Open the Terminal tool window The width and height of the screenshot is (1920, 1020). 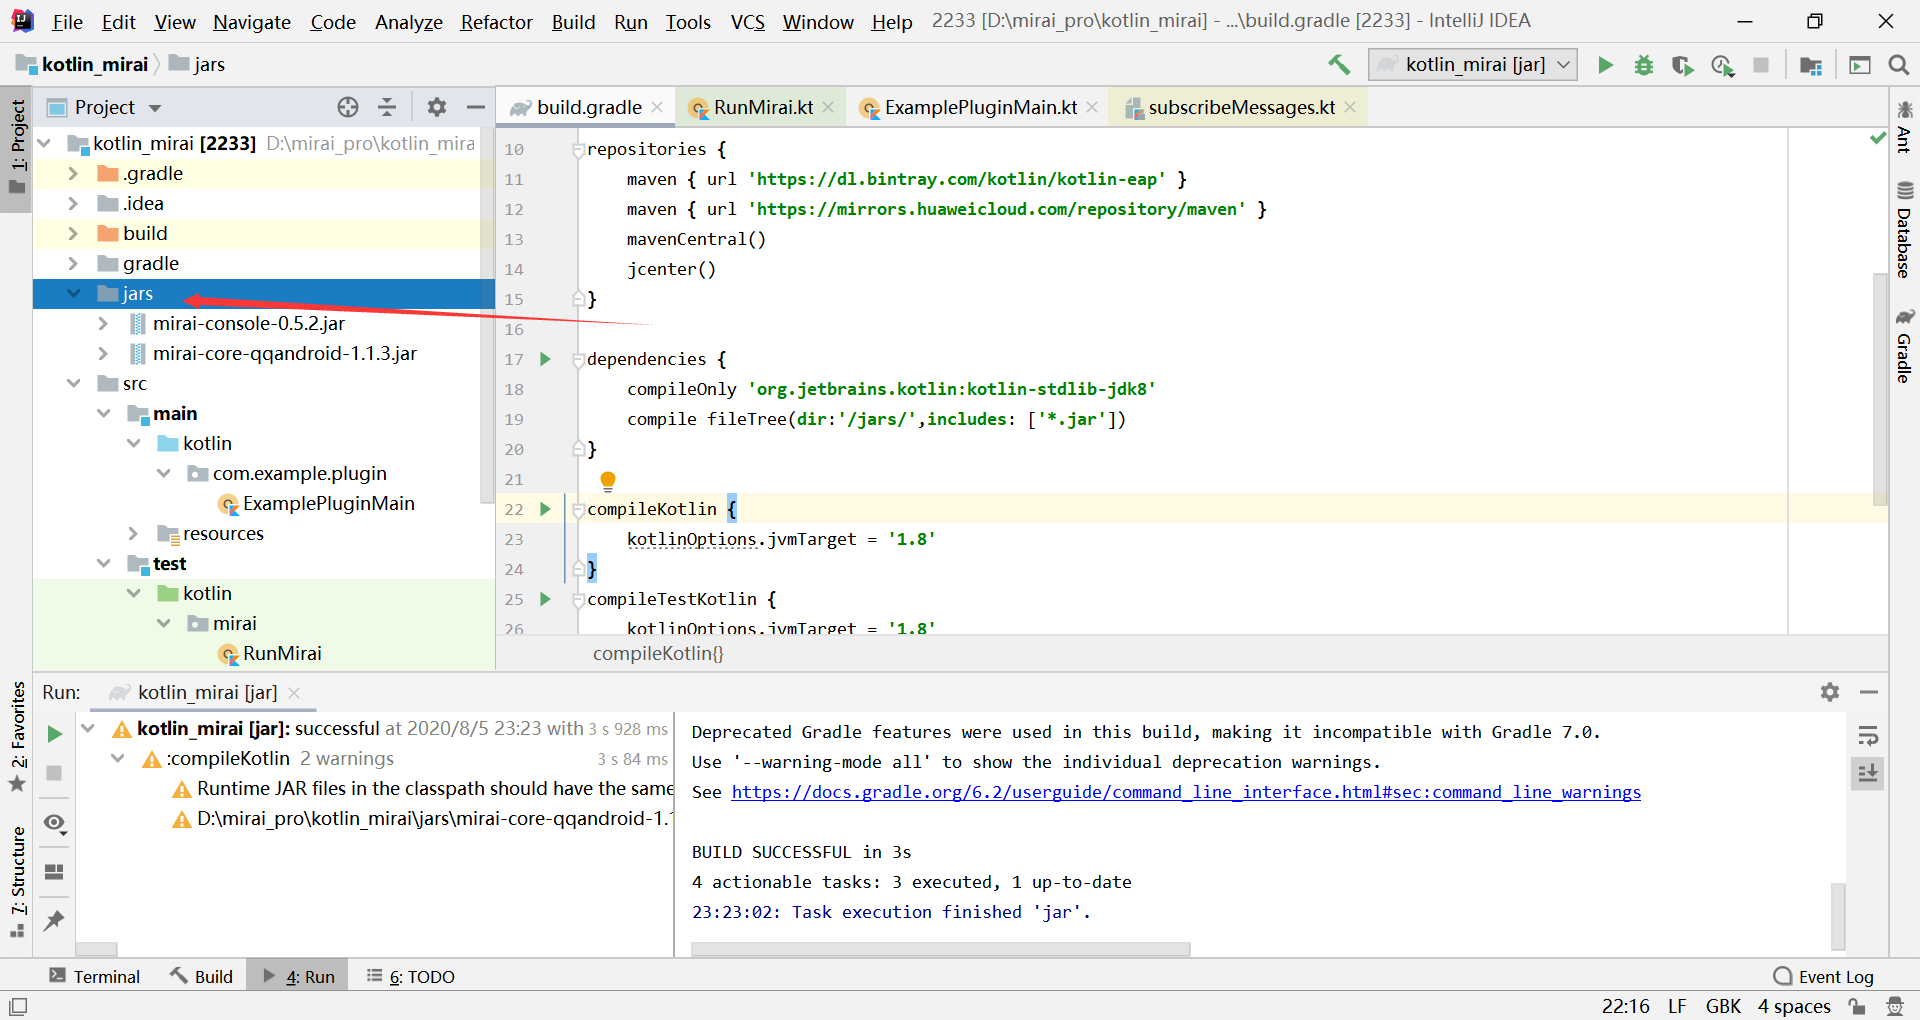pos(94,977)
